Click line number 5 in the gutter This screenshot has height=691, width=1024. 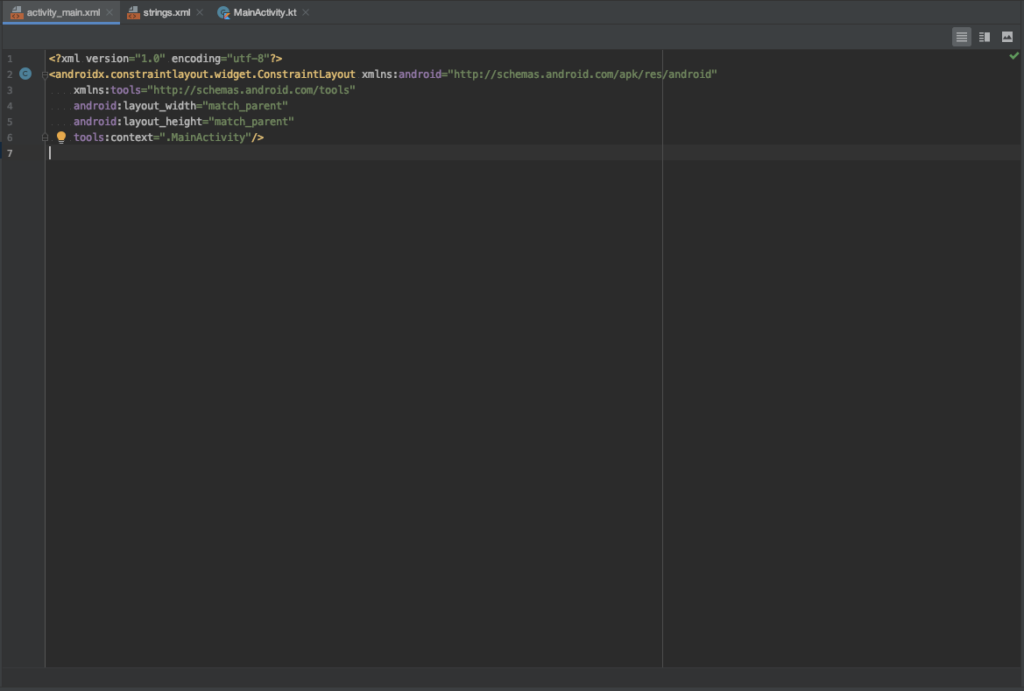pyautogui.click(x=10, y=121)
